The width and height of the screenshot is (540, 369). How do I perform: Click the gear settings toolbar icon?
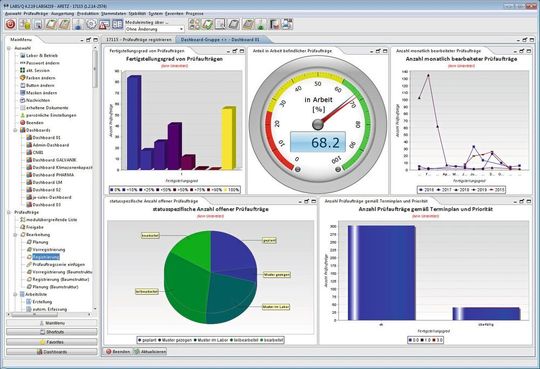click(91, 24)
